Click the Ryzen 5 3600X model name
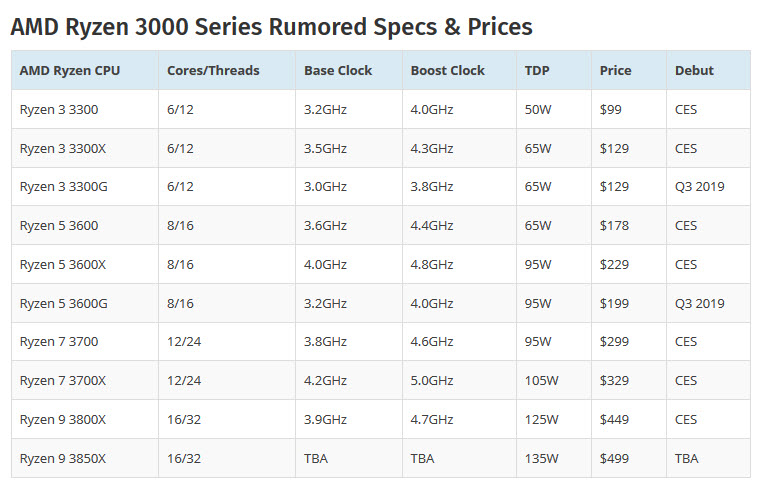 click(63, 264)
